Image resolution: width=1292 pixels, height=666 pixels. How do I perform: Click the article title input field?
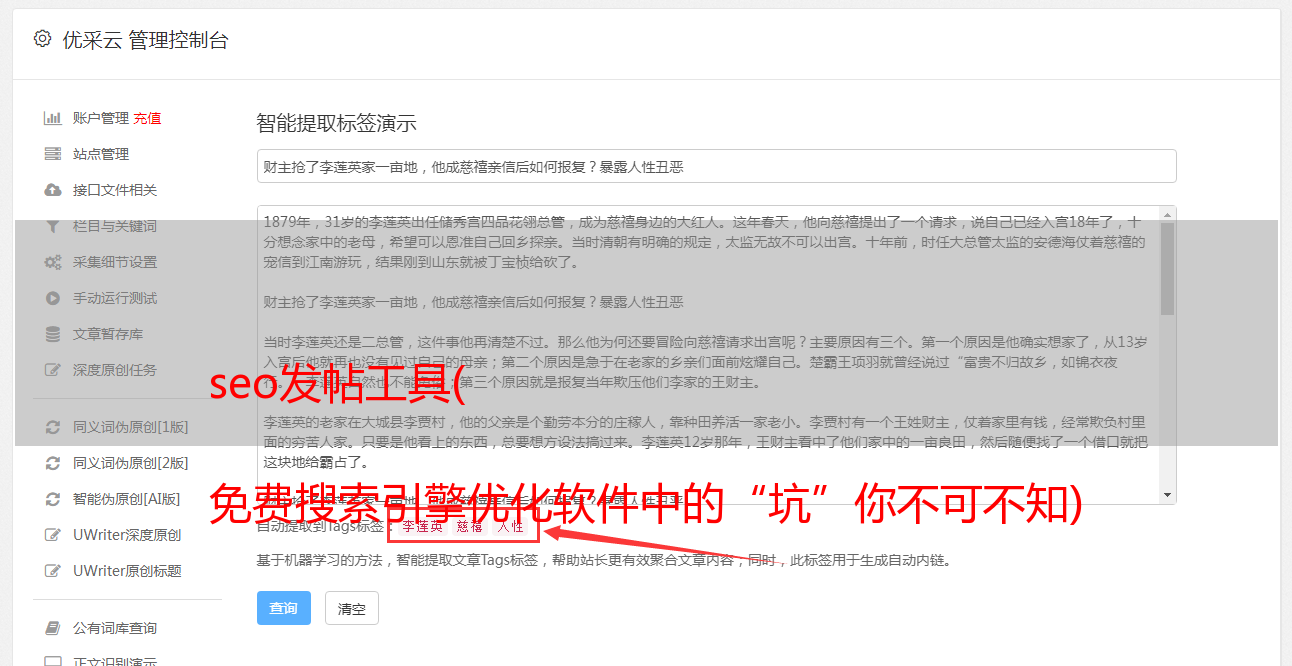(x=716, y=166)
